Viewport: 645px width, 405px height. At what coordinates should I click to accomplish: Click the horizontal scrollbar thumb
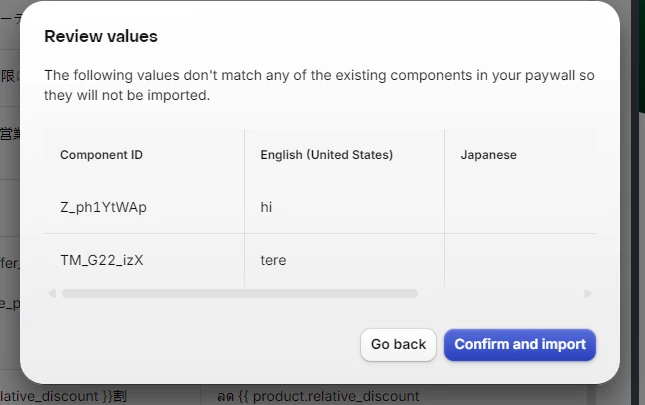pos(240,293)
